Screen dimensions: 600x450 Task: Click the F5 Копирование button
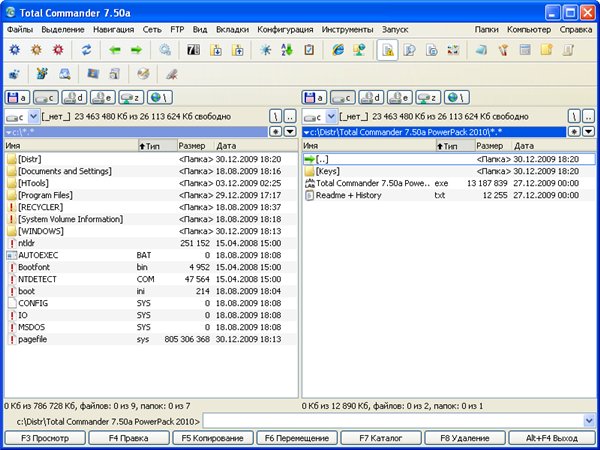click(x=213, y=438)
